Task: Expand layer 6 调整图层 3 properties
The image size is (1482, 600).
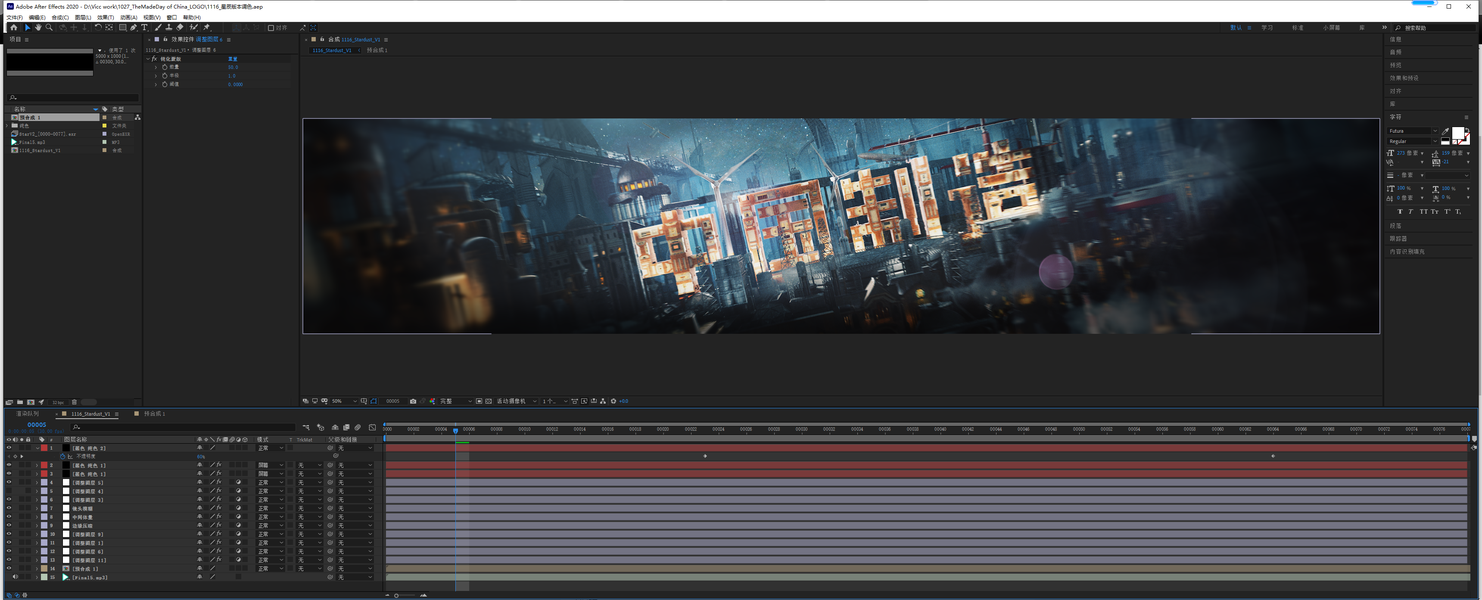Action: (37, 499)
